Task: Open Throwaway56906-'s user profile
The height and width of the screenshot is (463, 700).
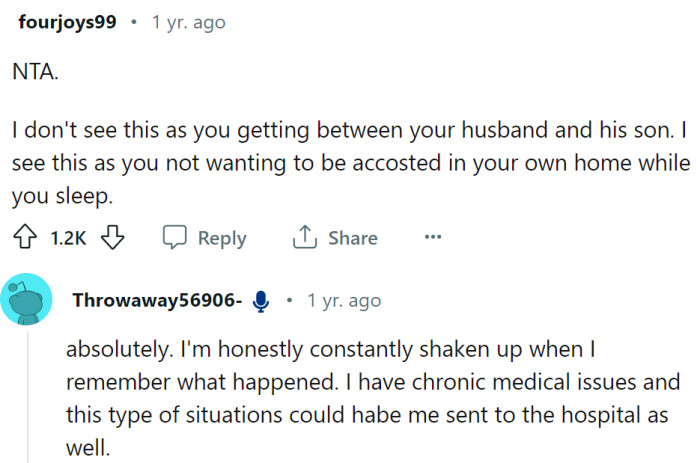Action: point(157,301)
